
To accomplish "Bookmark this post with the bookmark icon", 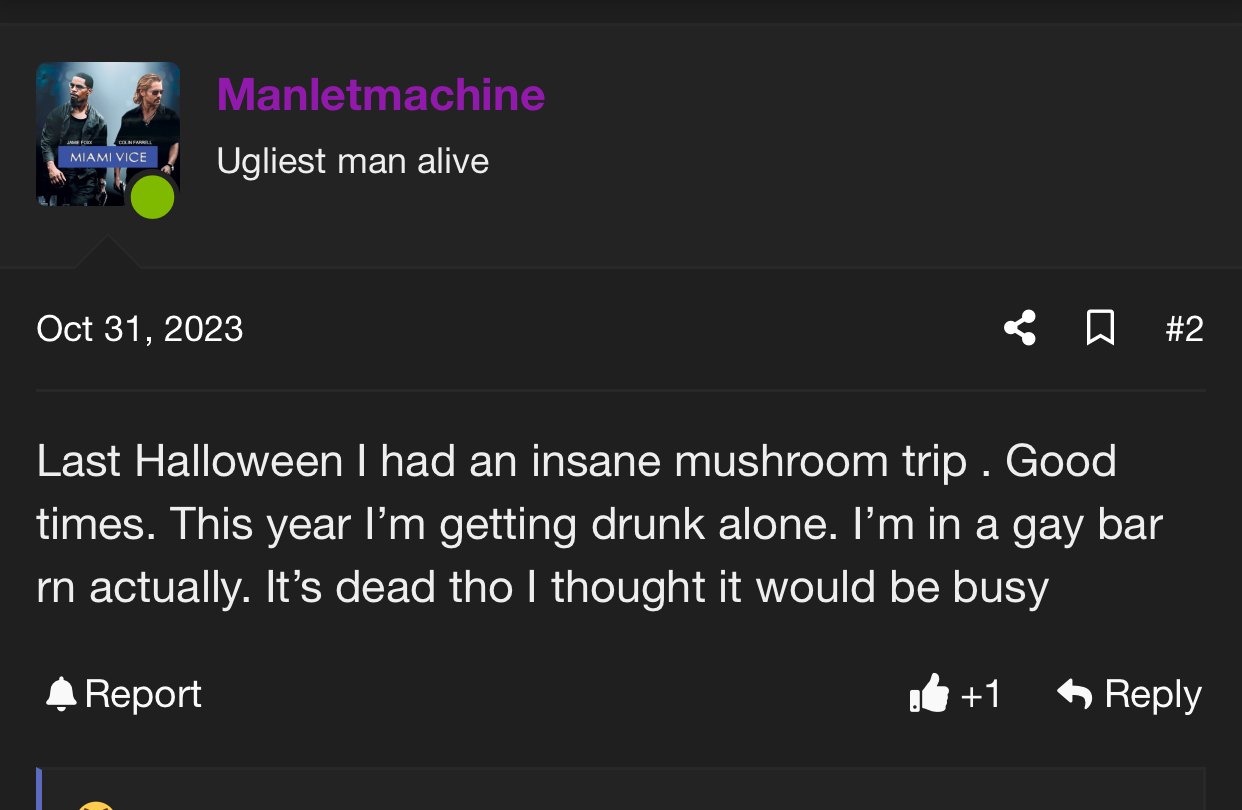I will pos(1100,328).
